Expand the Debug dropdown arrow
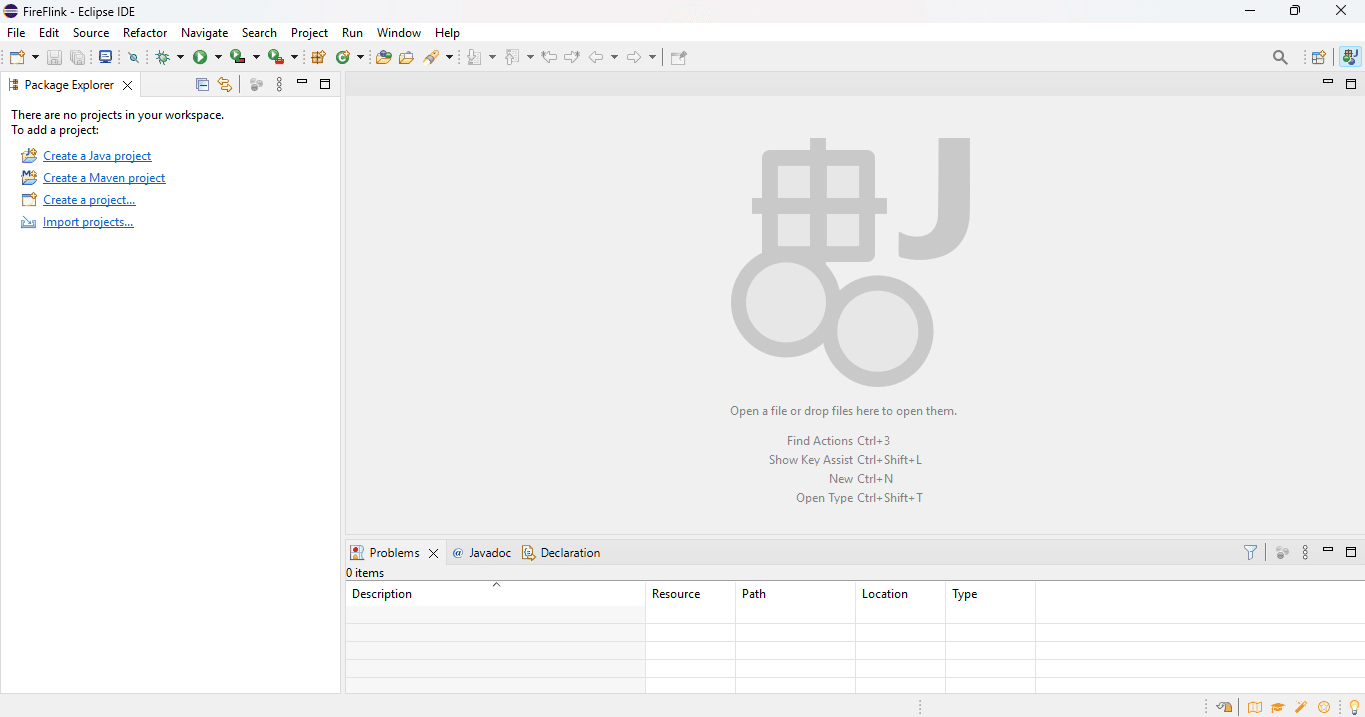The height and width of the screenshot is (717, 1365). tap(180, 57)
